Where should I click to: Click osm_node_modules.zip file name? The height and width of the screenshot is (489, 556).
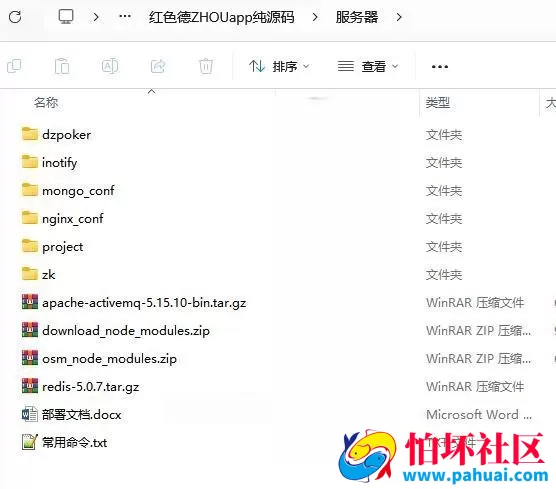pos(109,359)
